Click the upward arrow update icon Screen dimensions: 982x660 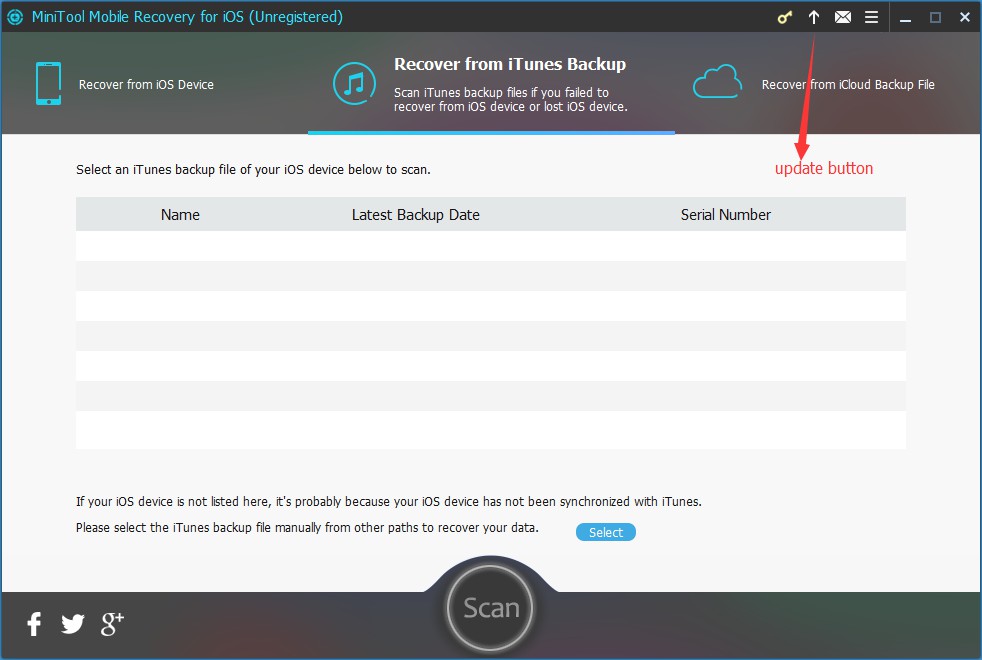click(x=814, y=18)
